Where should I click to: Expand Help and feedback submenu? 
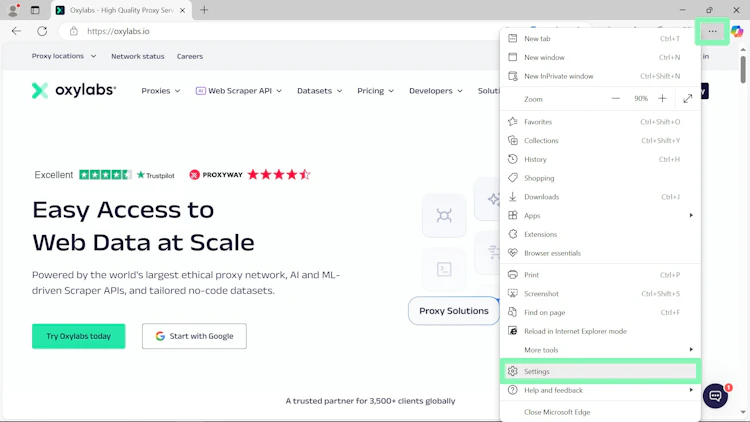[600, 390]
